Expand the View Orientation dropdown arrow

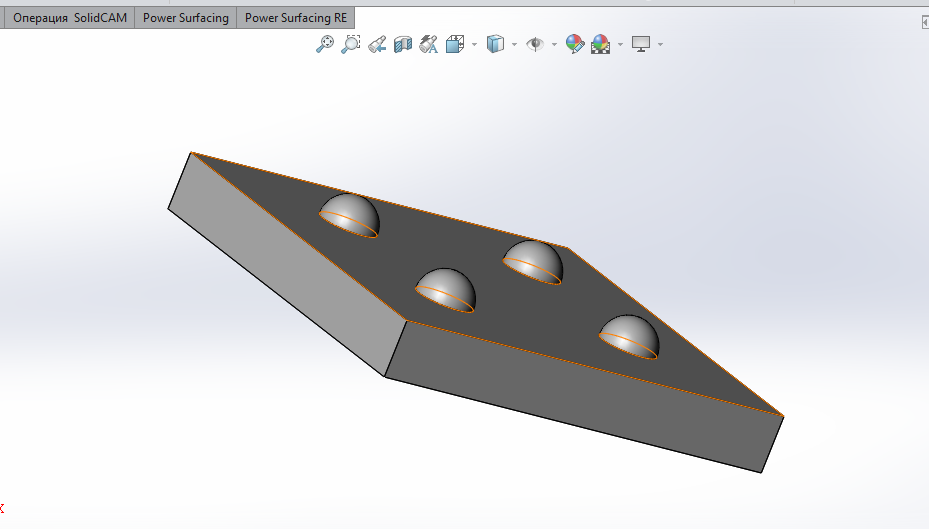pos(474,44)
